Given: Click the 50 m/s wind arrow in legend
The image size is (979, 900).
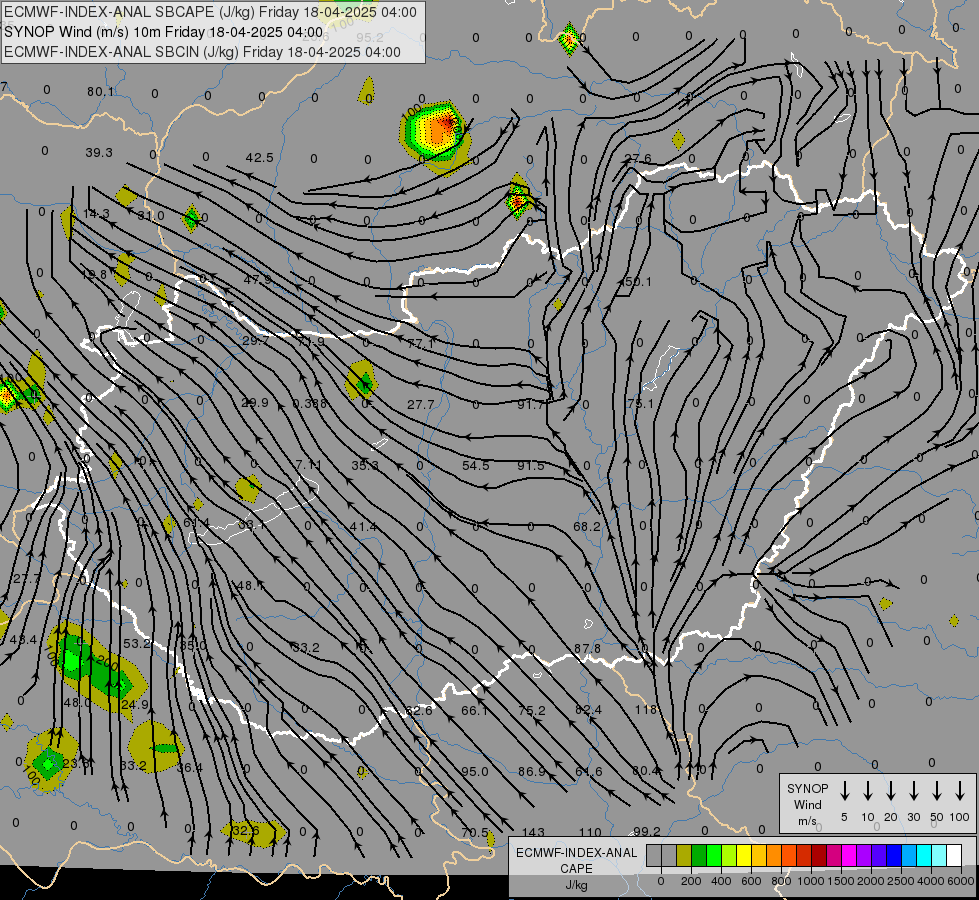Looking at the screenshot, I should coord(937,790).
